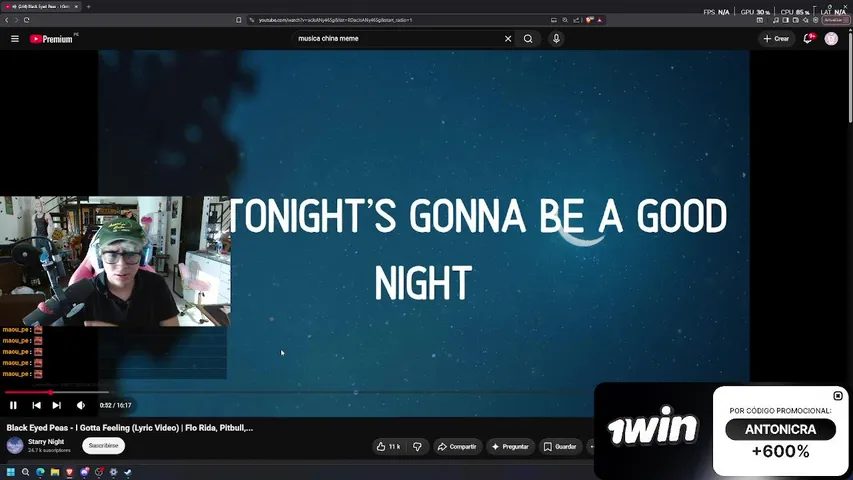Go to YouTube Premium home logo
The width and height of the screenshot is (853, 480).
coord(51,39)
